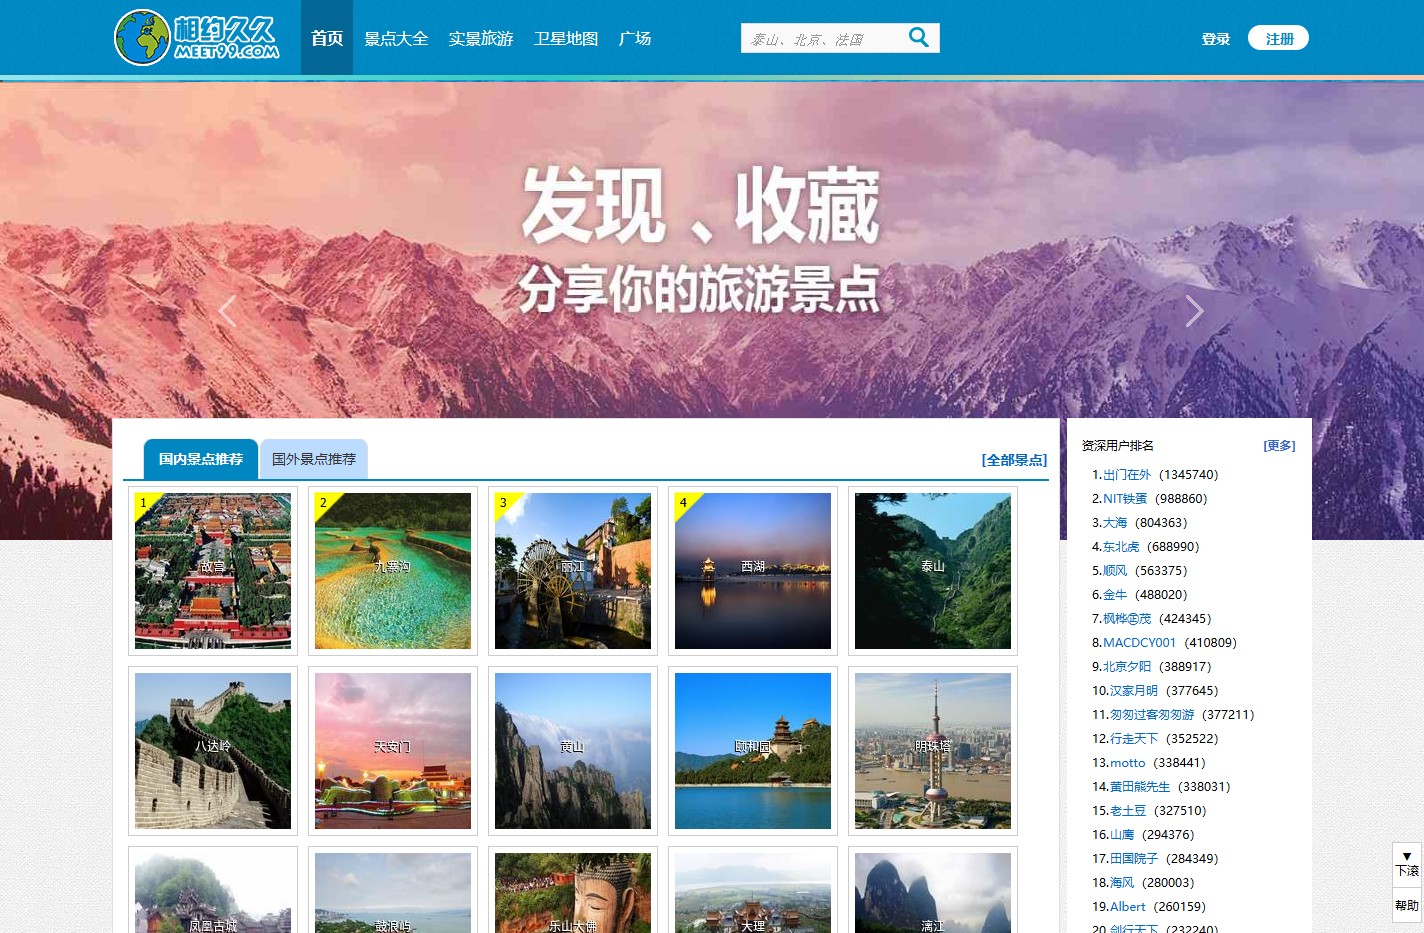The image size is (1424, 933).
Task: Open user 大海 profile link
Action: [x=1115, y=523]
